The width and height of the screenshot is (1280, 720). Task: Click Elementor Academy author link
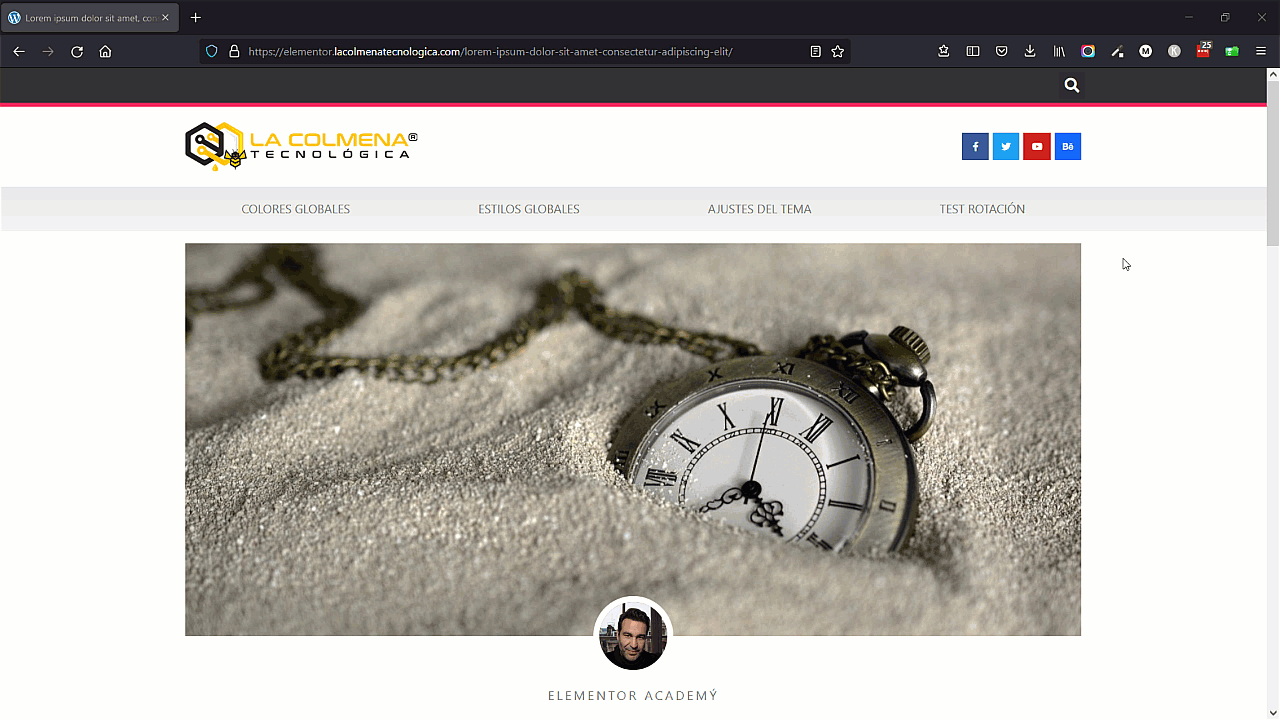tap(632, 696)
